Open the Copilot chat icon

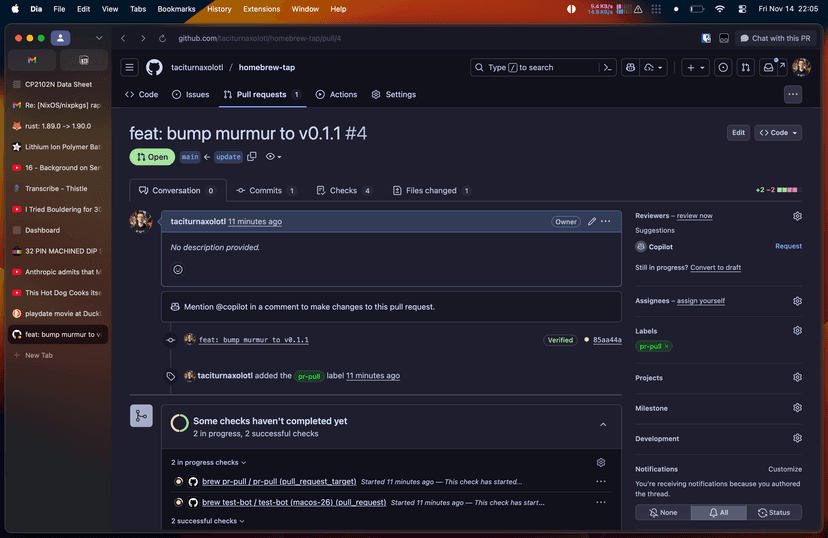tap(630, 68)
